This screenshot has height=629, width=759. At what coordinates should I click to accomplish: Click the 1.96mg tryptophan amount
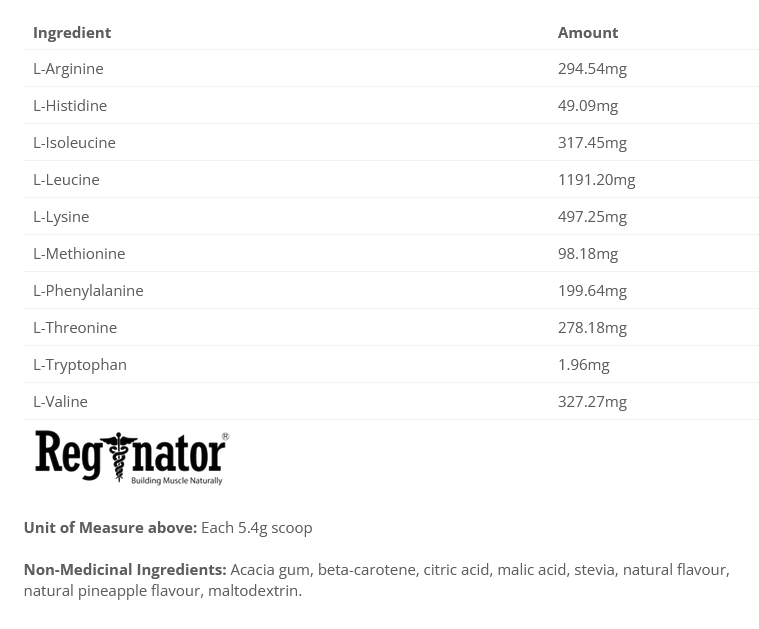click(x=583, y=364)
